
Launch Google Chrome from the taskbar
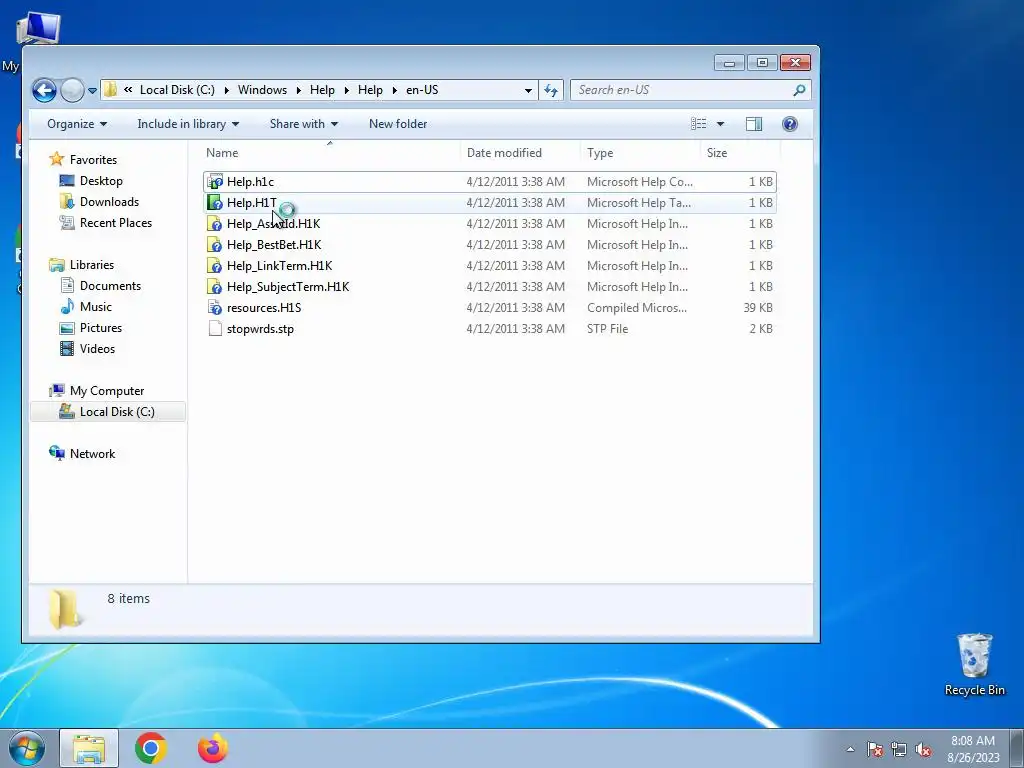(151, 748)
